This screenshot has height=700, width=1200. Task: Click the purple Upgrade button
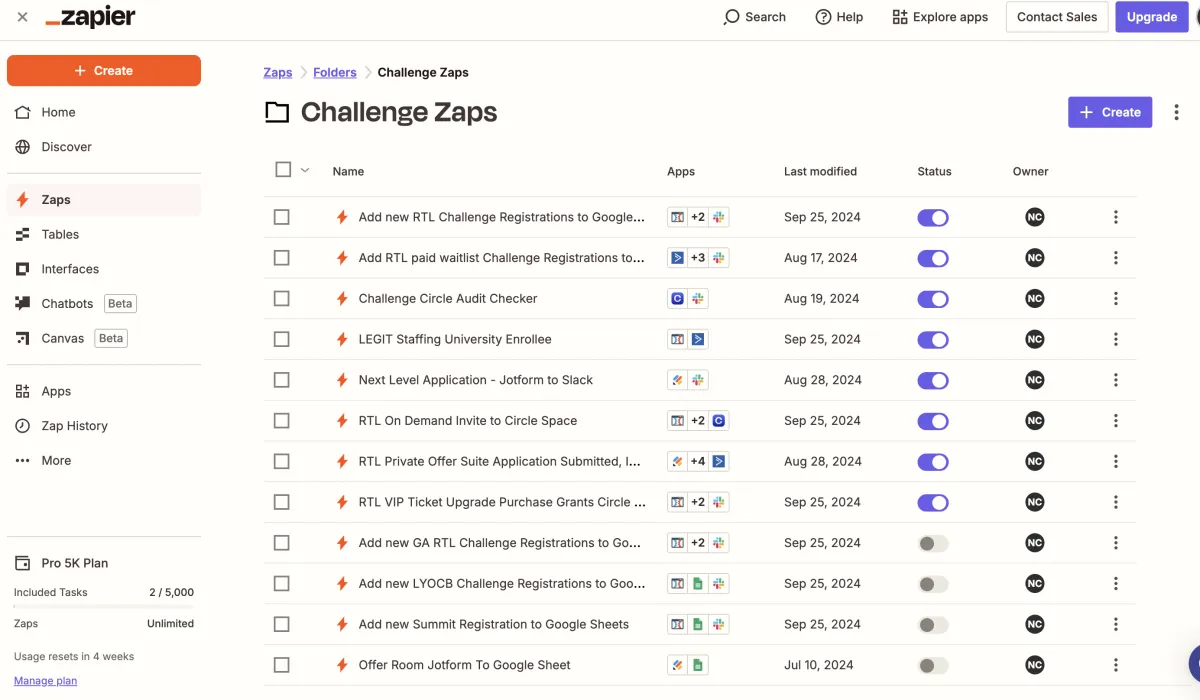point(1152,17)
